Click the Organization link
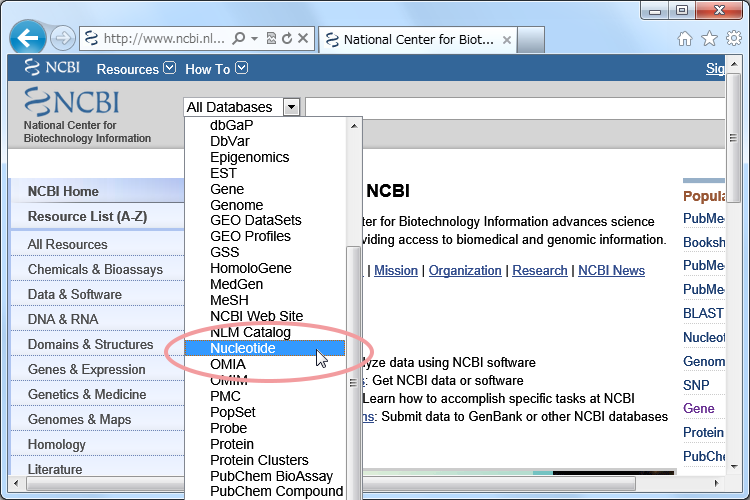This screenshot has width=750, height=500. point(465,270)
